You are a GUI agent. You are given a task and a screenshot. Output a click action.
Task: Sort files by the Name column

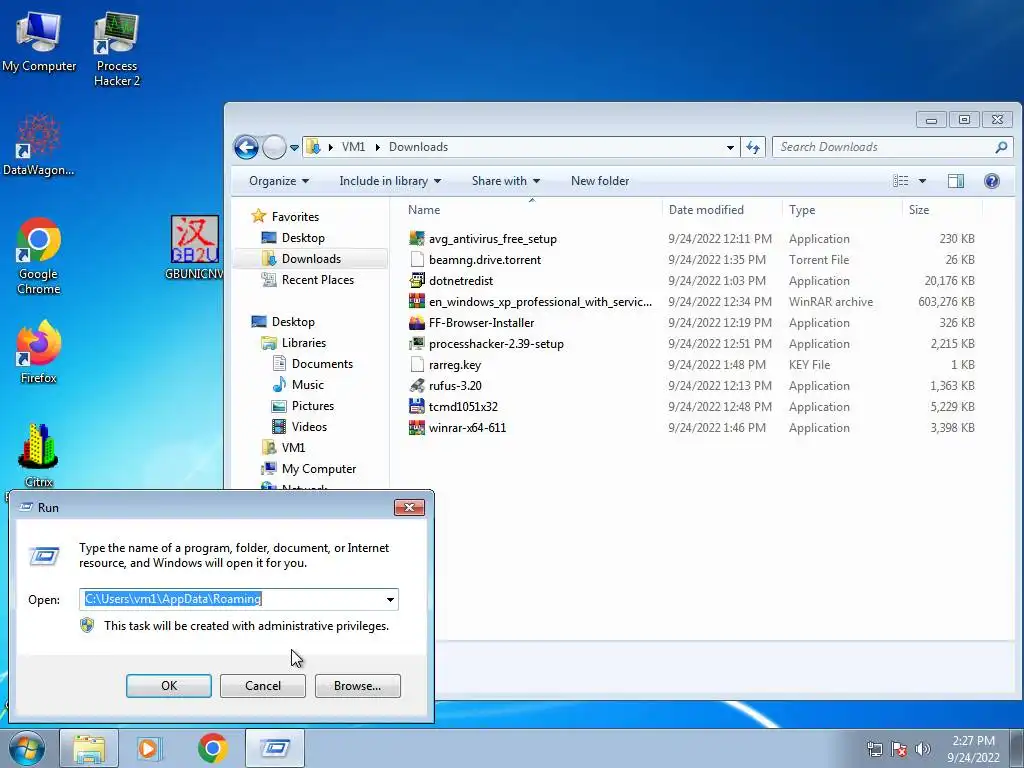click(532, 210)
